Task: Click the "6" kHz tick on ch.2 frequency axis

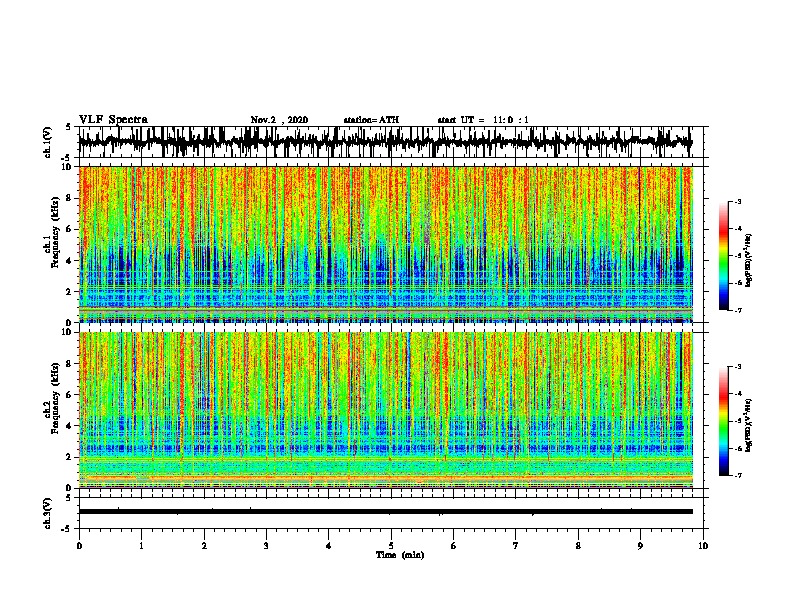Action: pyautogui.click(x=70, y=395)
